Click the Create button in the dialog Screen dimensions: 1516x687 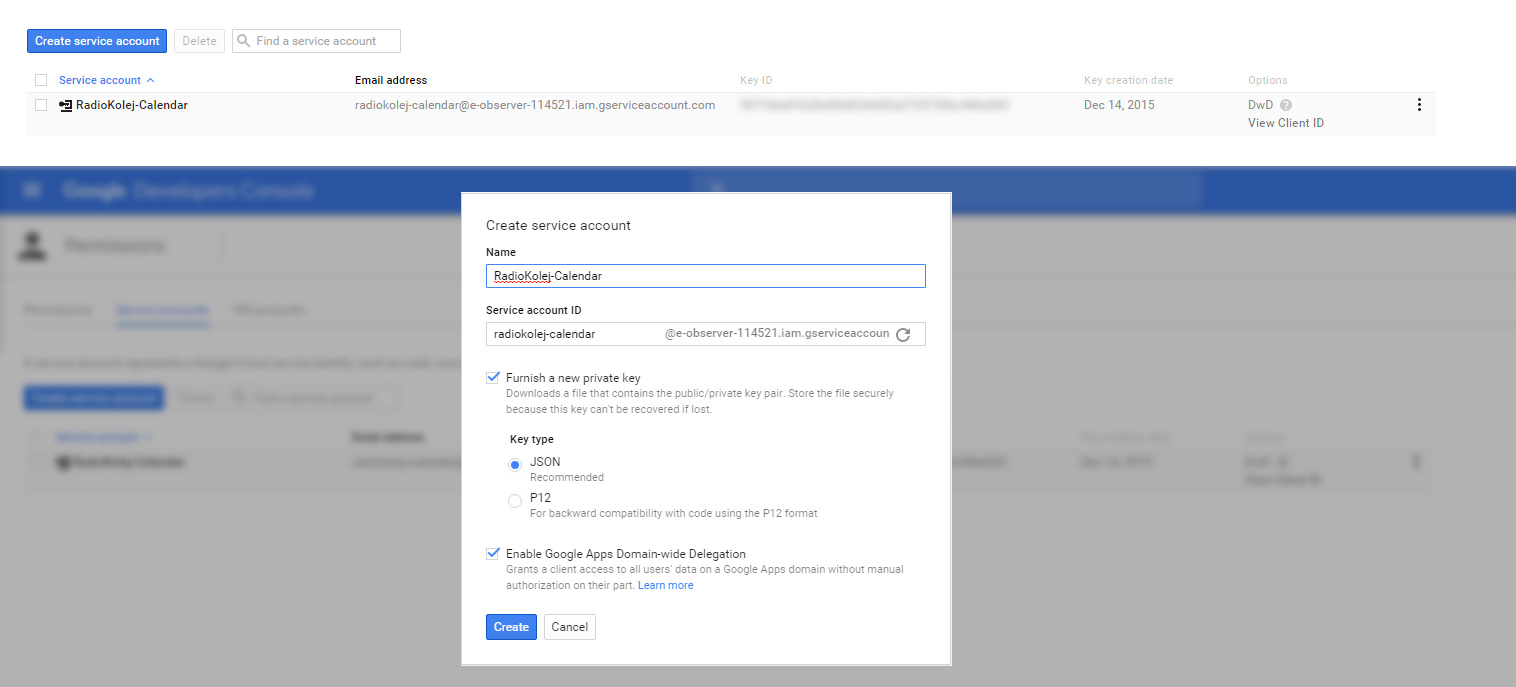tap(511, 627)
